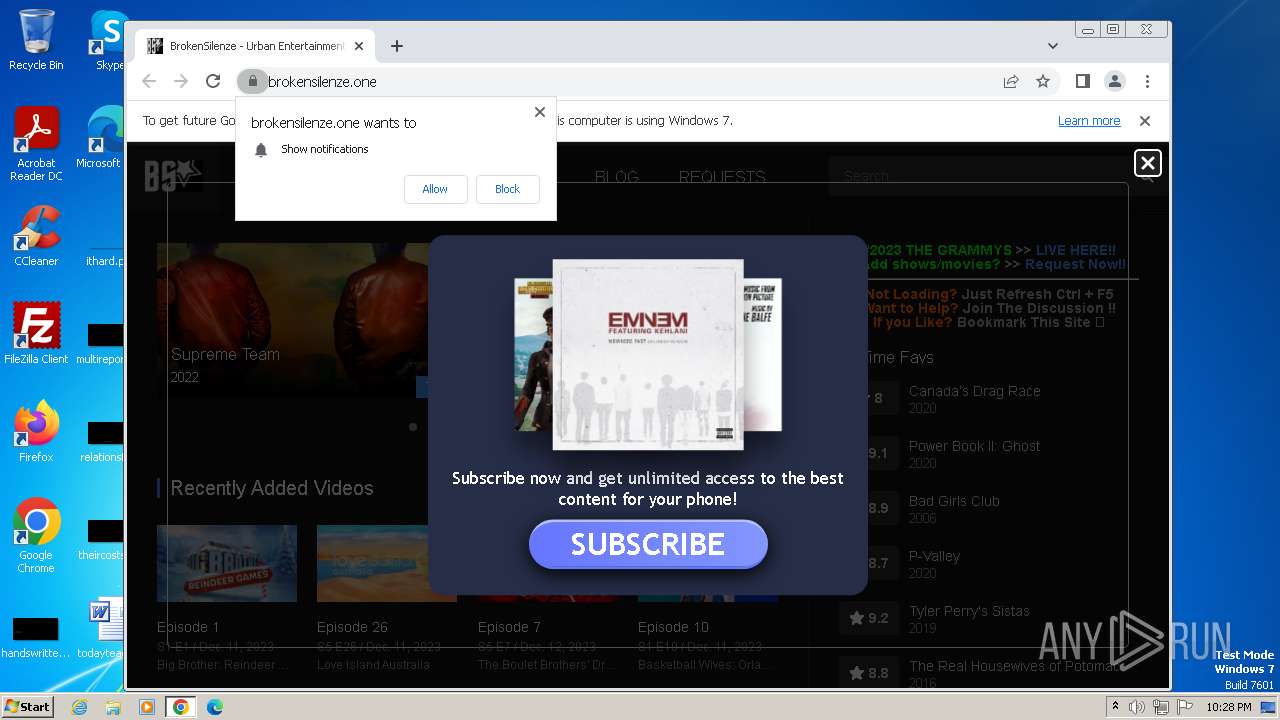Close the BrokenSilenze tab
1280x720 pixels.
[x=359, y=46]
